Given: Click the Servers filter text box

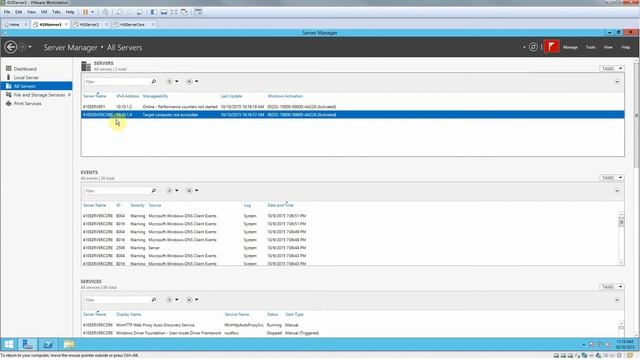Looking at the screenshot, I should 117,82.
